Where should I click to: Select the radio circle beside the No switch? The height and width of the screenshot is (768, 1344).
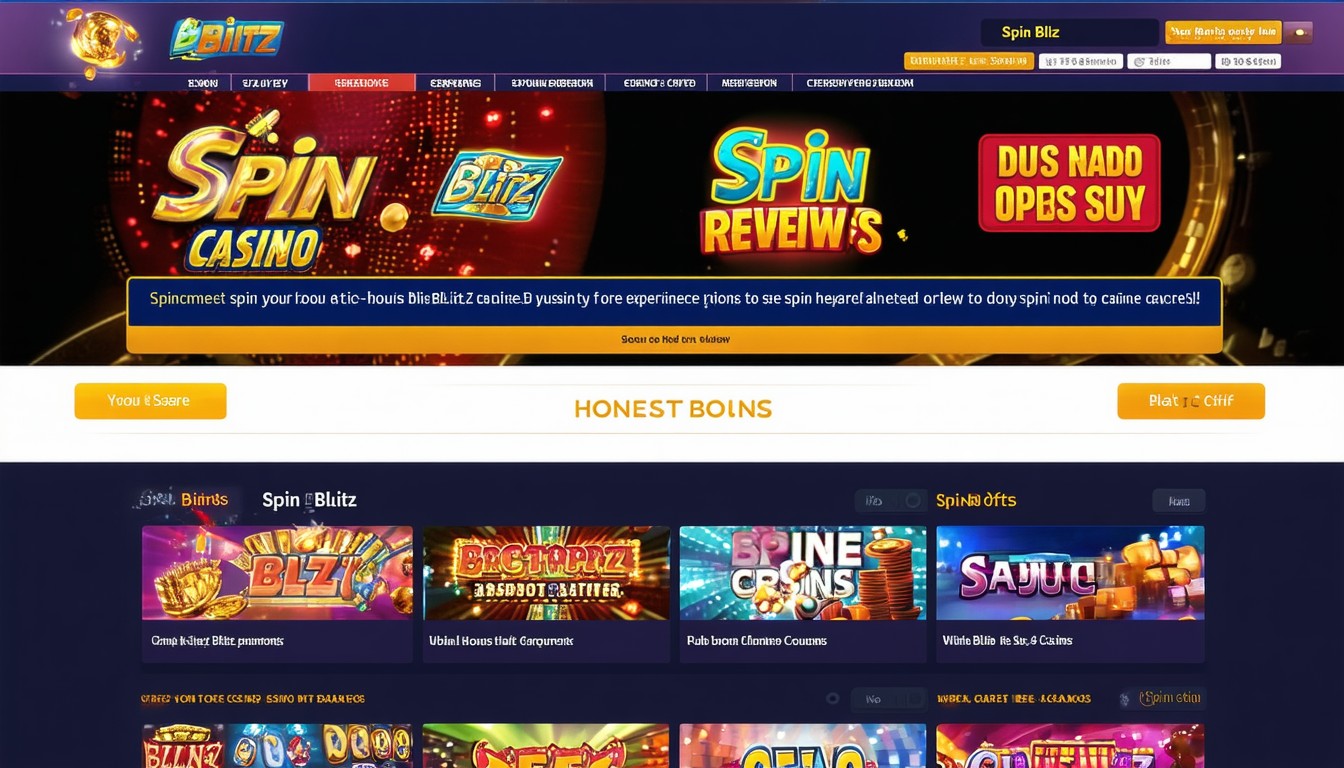(832, 699)
